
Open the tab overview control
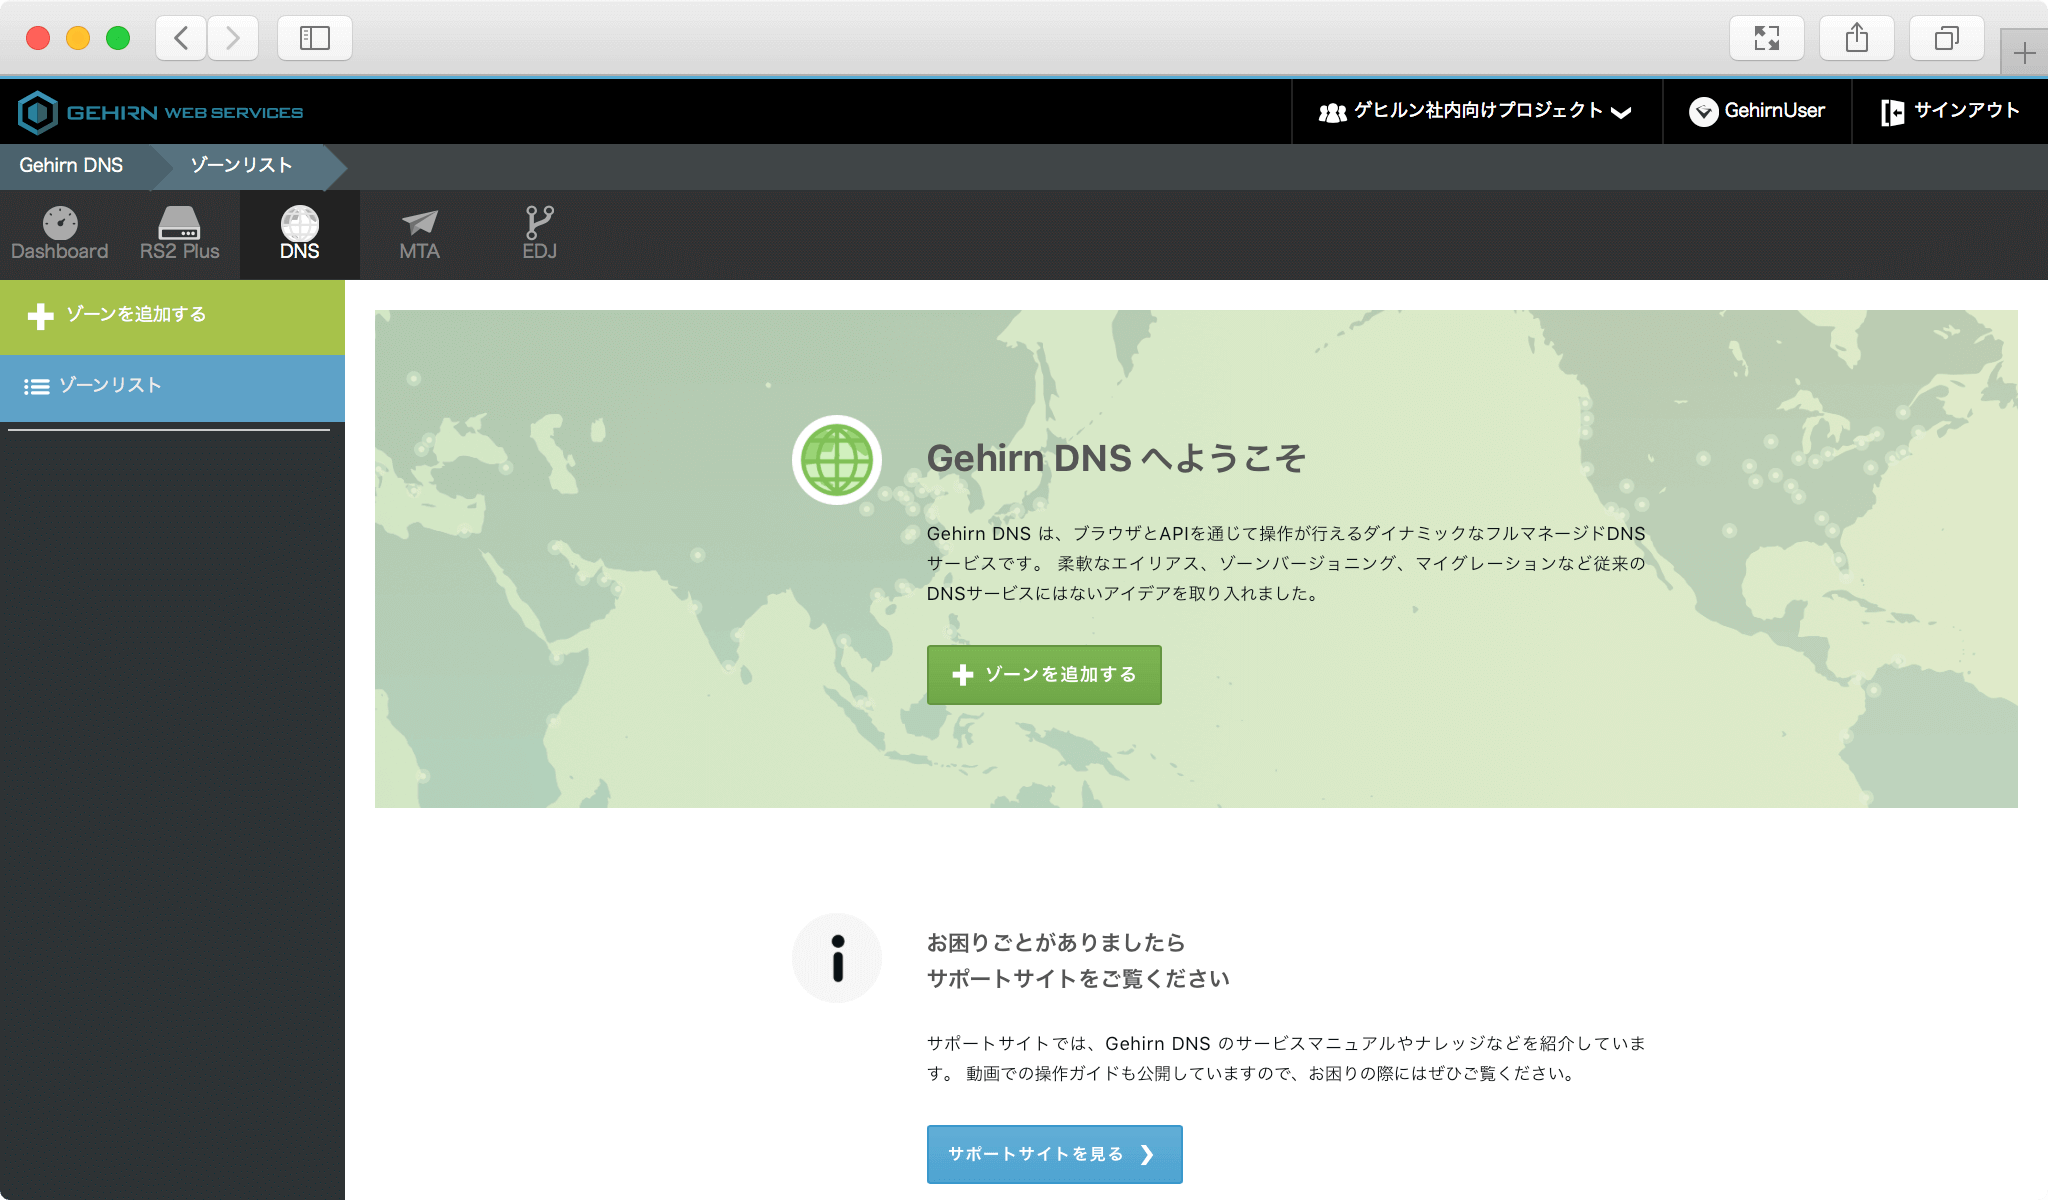[x=1946, y=37]
